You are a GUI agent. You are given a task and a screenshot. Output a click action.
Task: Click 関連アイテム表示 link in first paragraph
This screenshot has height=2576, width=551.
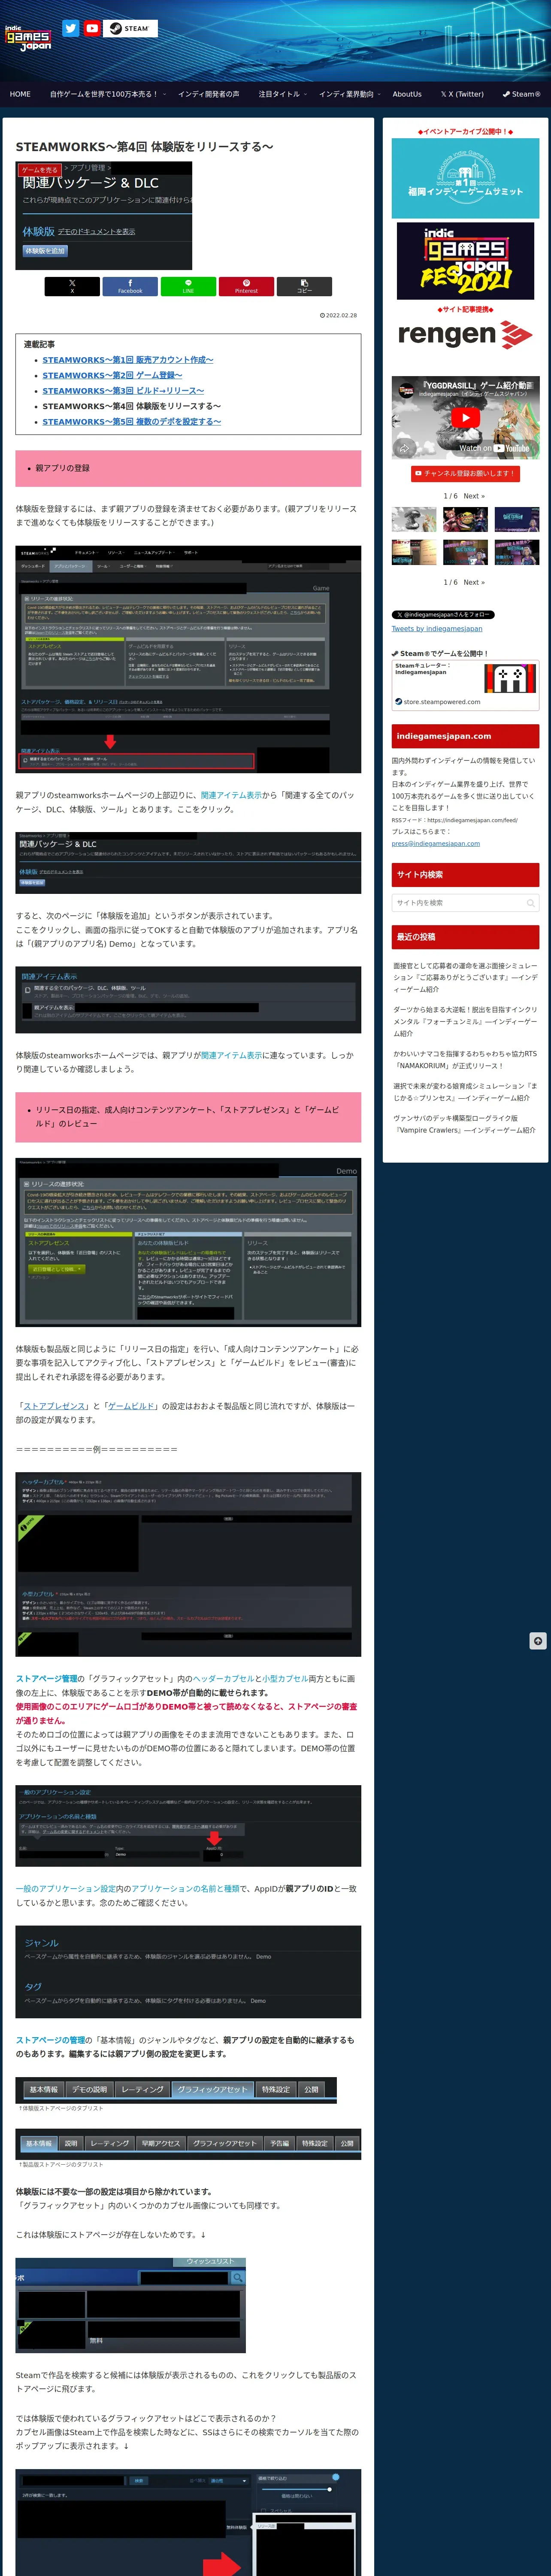pos(231,795)
